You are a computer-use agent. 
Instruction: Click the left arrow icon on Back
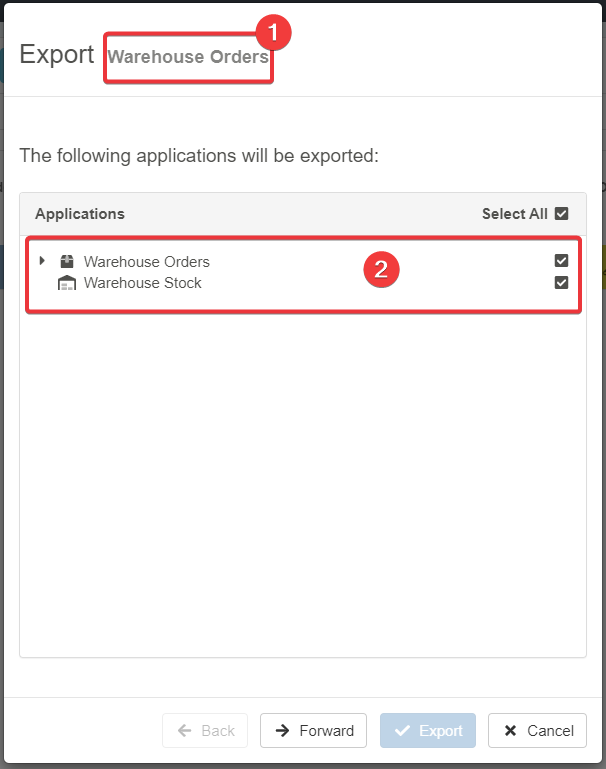click(184, 731)
